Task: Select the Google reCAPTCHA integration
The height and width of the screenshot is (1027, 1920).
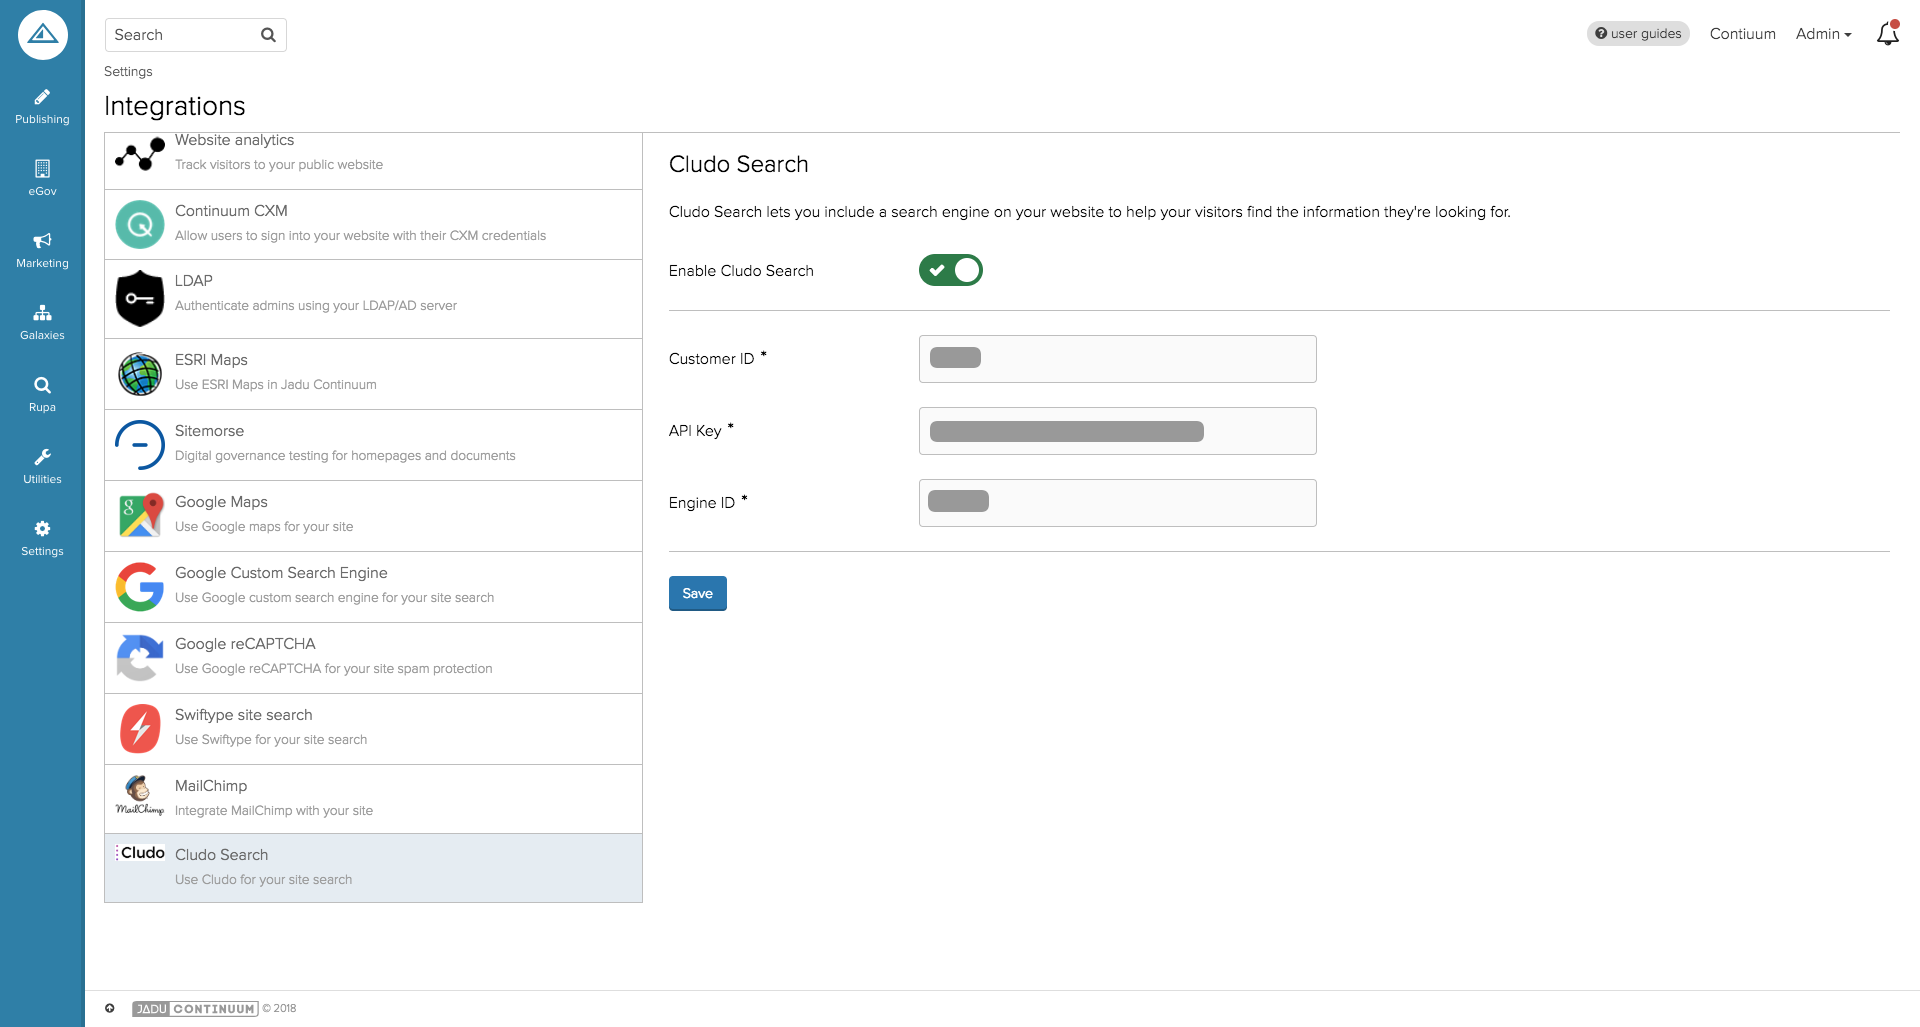Action: pos(373,658)
